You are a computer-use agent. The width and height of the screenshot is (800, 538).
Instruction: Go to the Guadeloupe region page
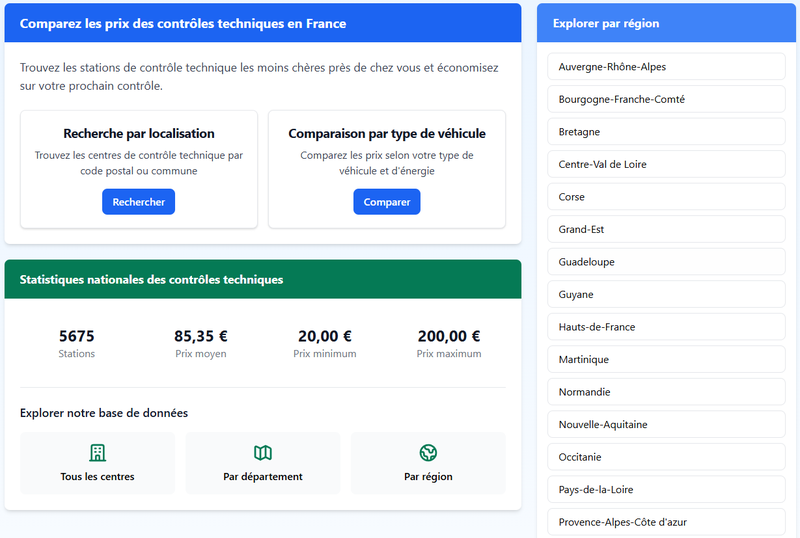pos(666,262)
